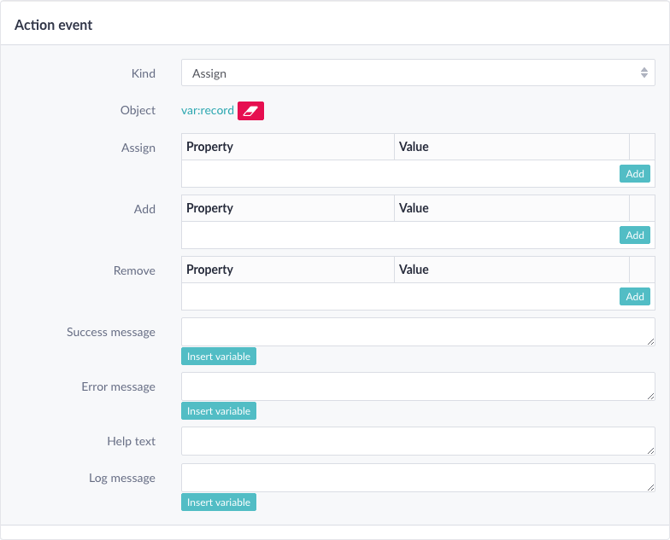Screen dimensions: 670x540
Task: Click into the Log message field
Action: (417, 477)
